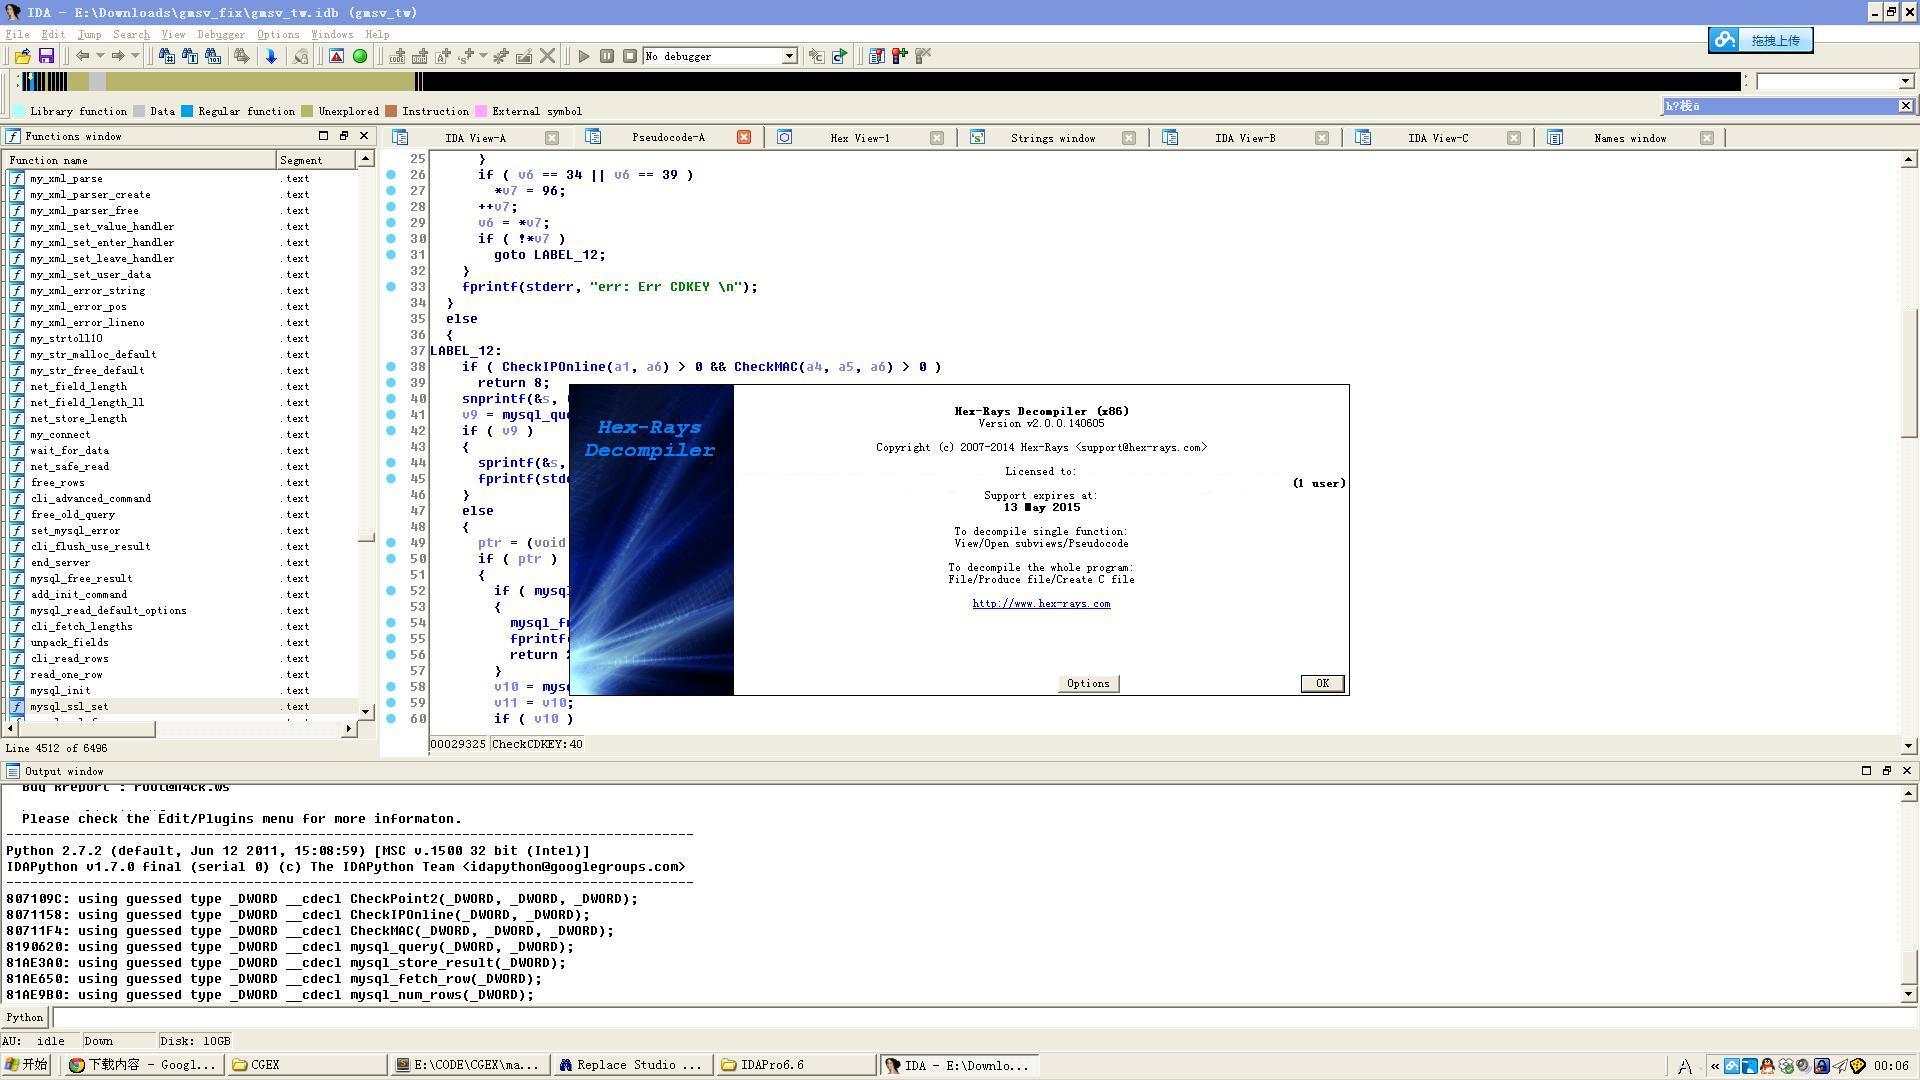
Task: Toggle breakpoint dot on line 26
Action: coord(391,175)
